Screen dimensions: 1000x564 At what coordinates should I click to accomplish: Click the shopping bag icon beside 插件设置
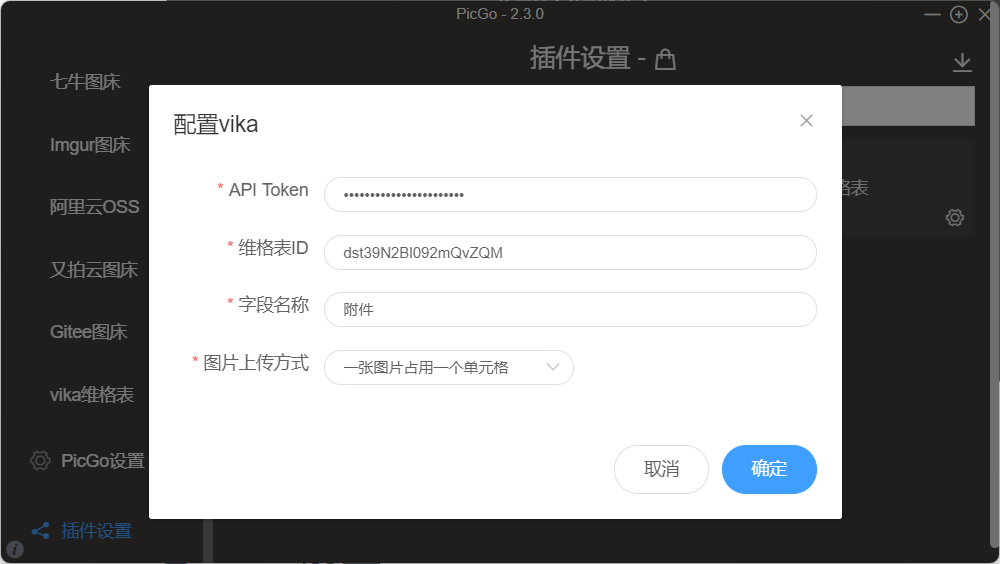665,60
